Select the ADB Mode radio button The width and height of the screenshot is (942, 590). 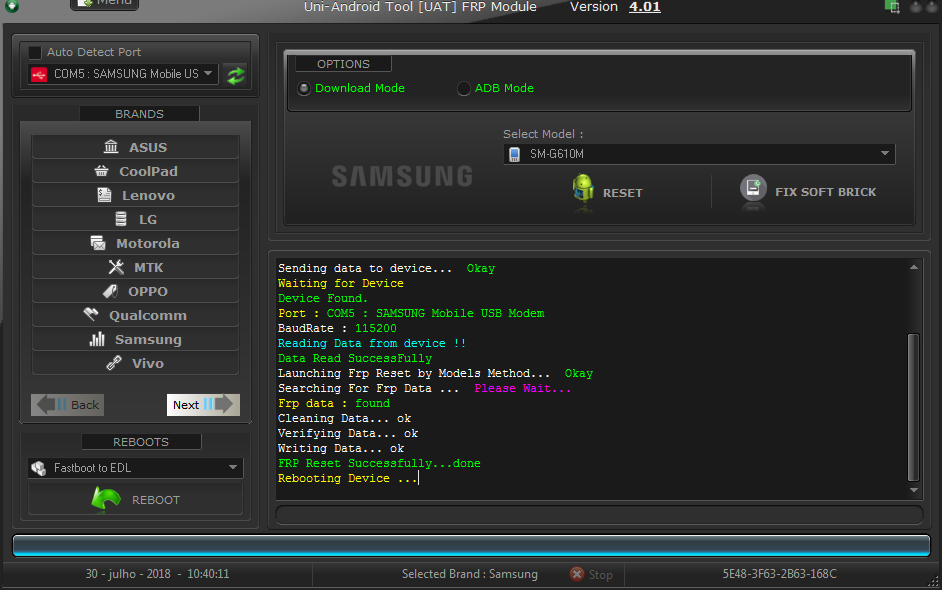coord(463,88)
